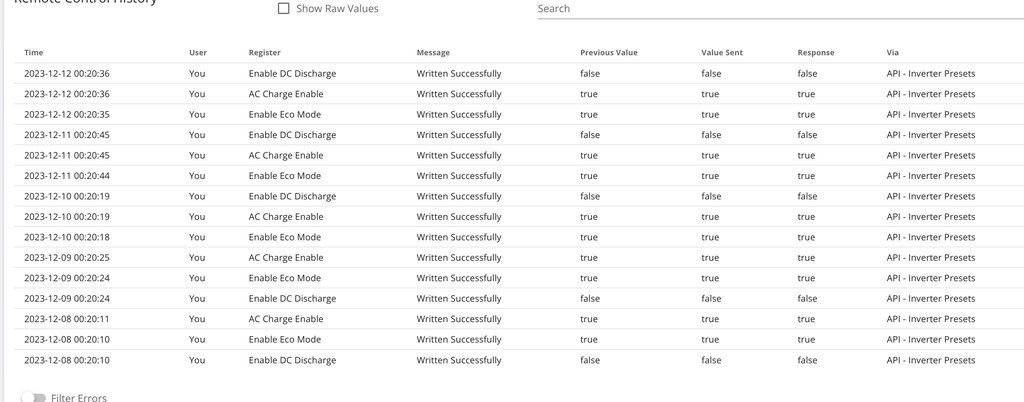Sort by the User column header

click(198, 52)
